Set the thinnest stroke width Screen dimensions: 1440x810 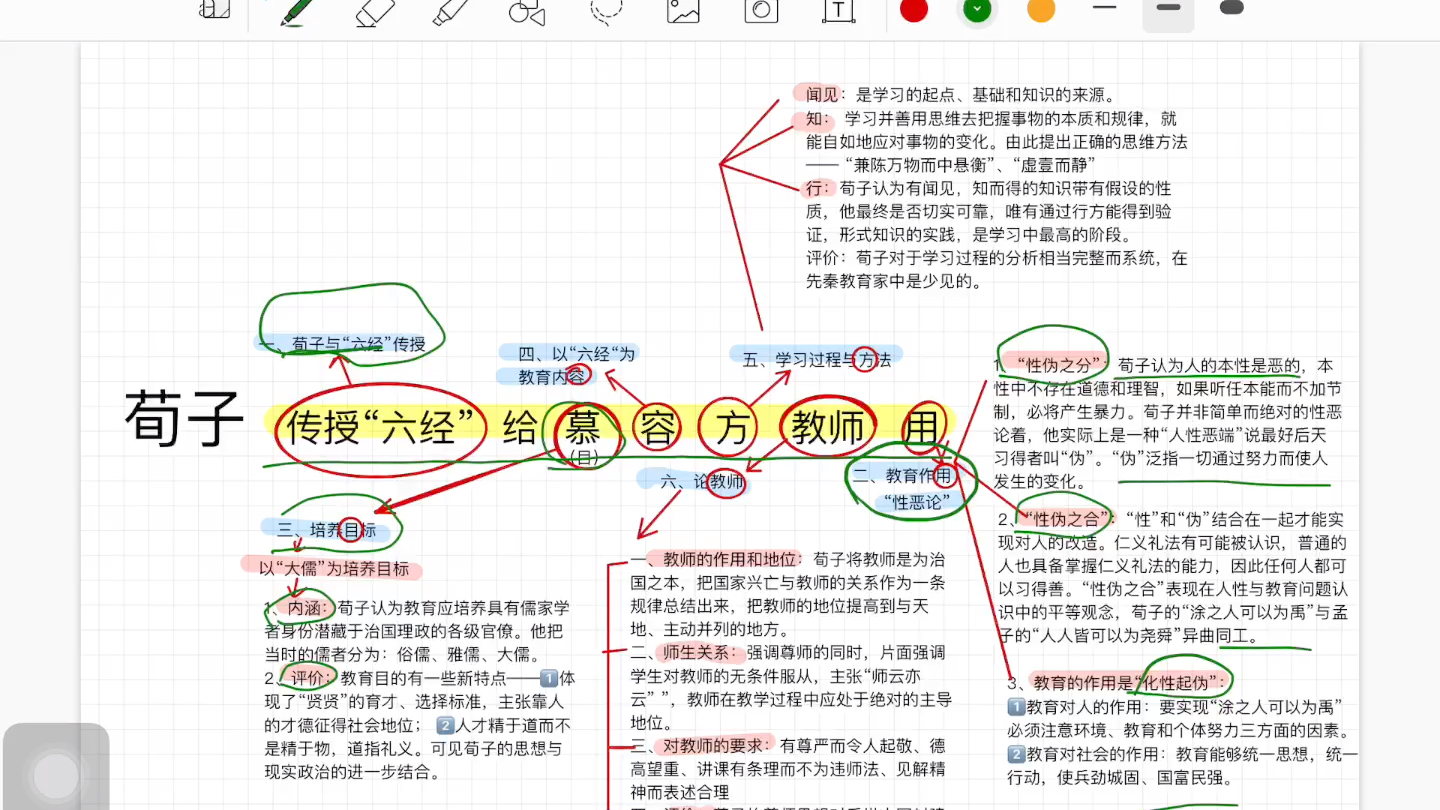pos(1104,8)
